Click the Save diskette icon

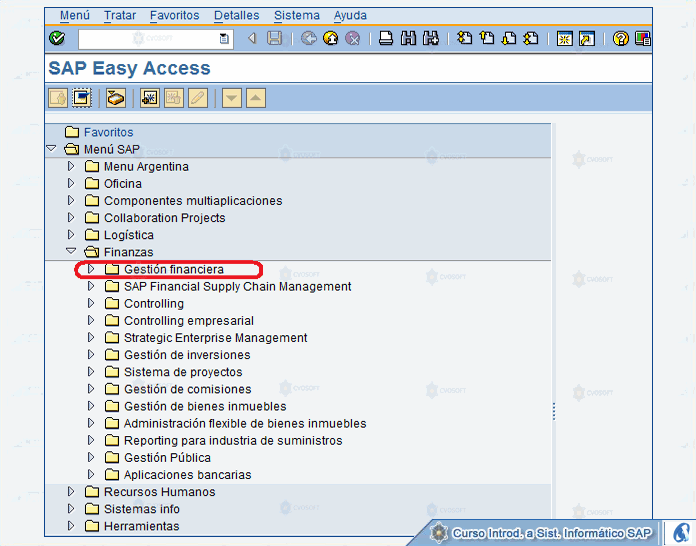pyautogui.click(x=275, y=39)
